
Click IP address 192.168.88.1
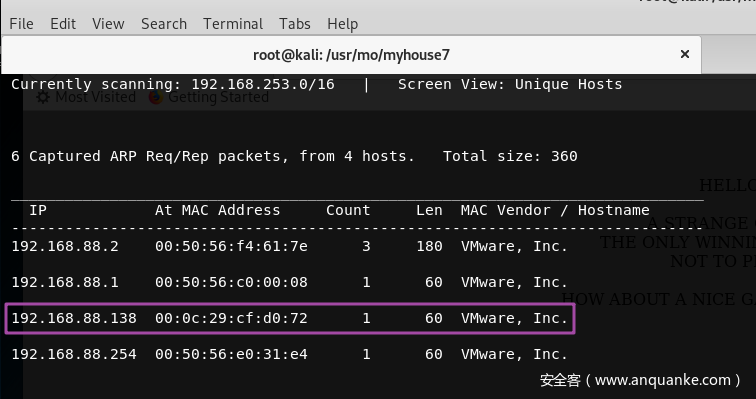click(x=65, y=282)
